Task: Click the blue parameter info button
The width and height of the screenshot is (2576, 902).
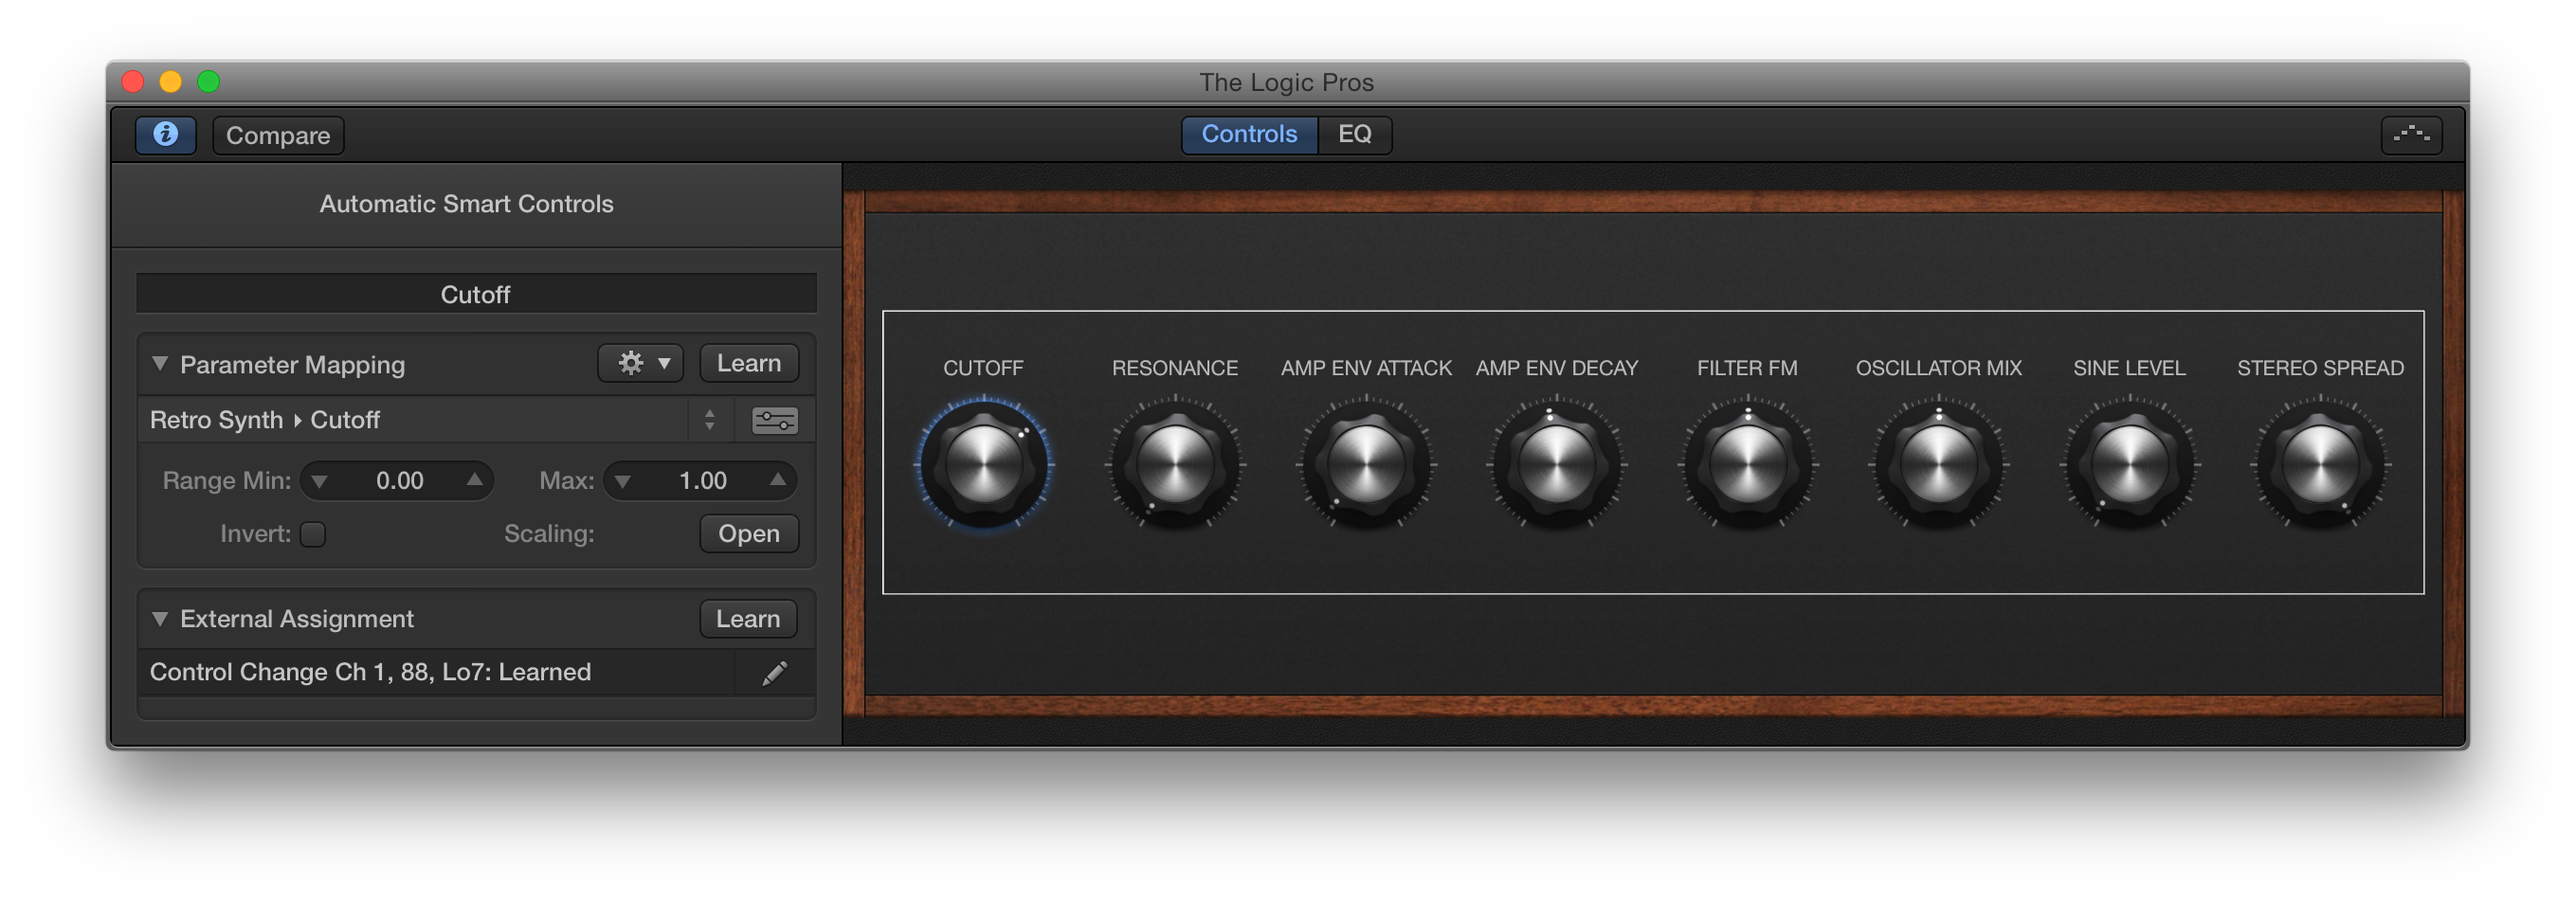Action: 166,135
